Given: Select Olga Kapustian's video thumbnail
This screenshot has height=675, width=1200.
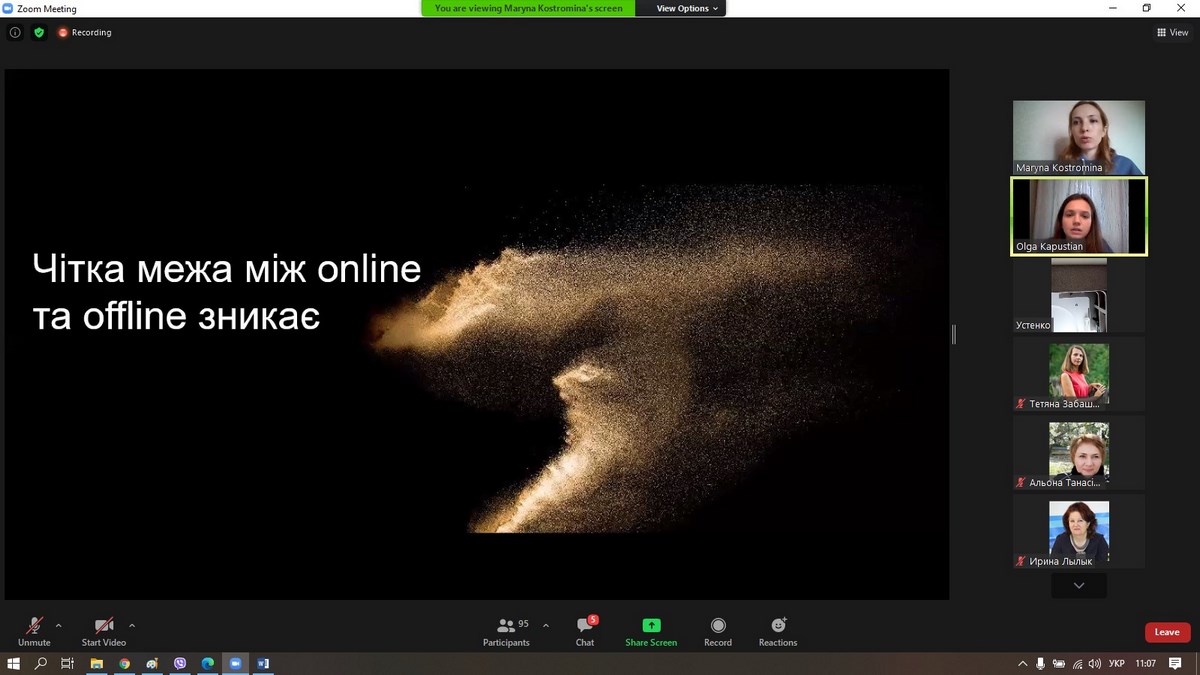Looking at the screenshot, I should (1078, 216).
